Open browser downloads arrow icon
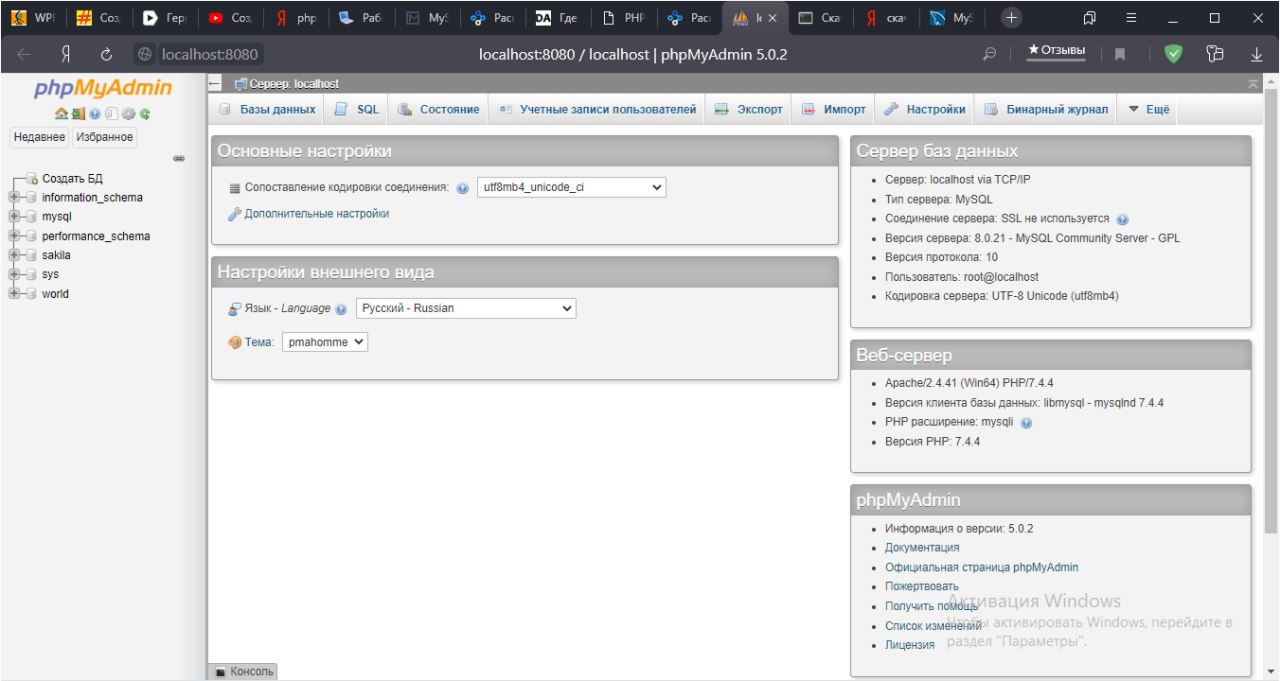 pyautogui.click(x=1256, y=55)
